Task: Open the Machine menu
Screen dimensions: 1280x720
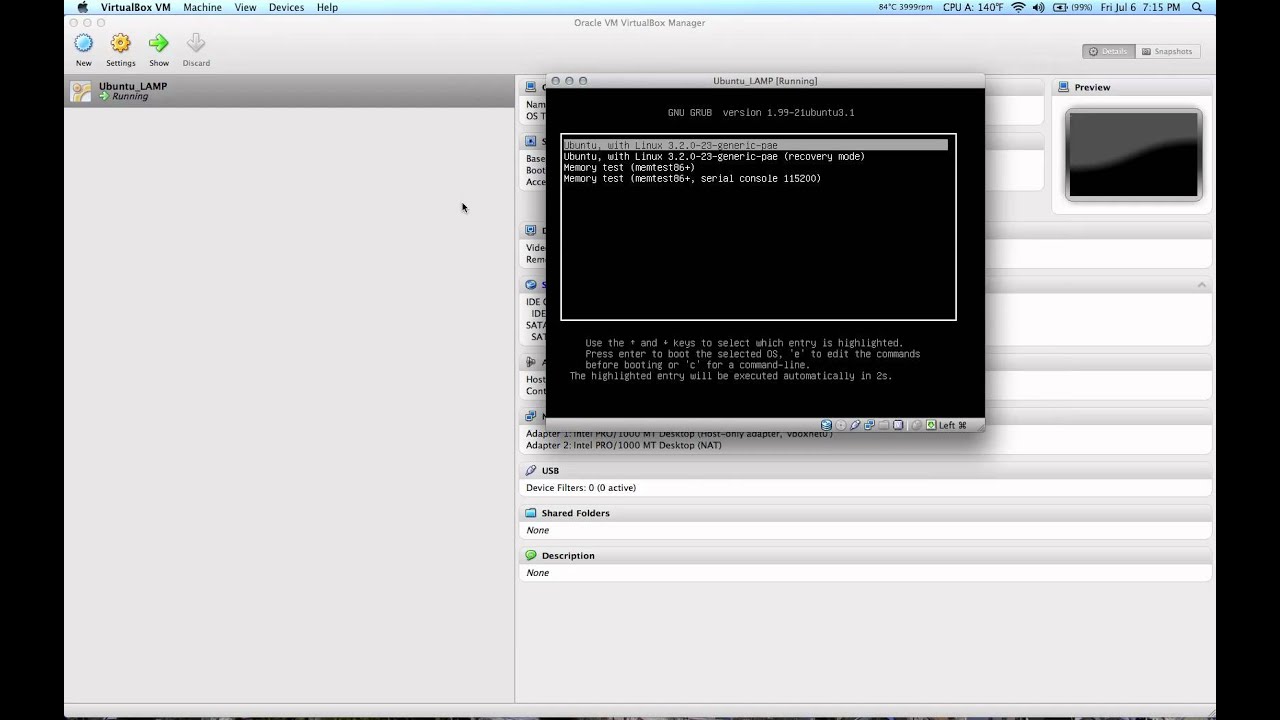Action: [202, 7]
